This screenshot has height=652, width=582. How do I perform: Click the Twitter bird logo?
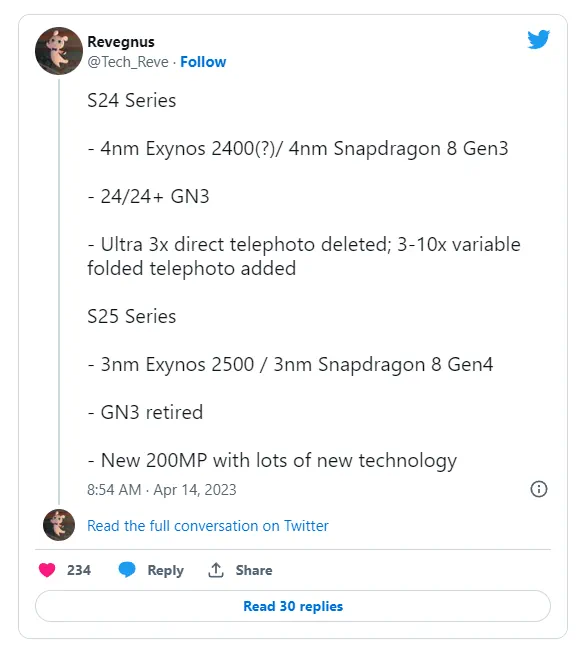pos(538,39)
